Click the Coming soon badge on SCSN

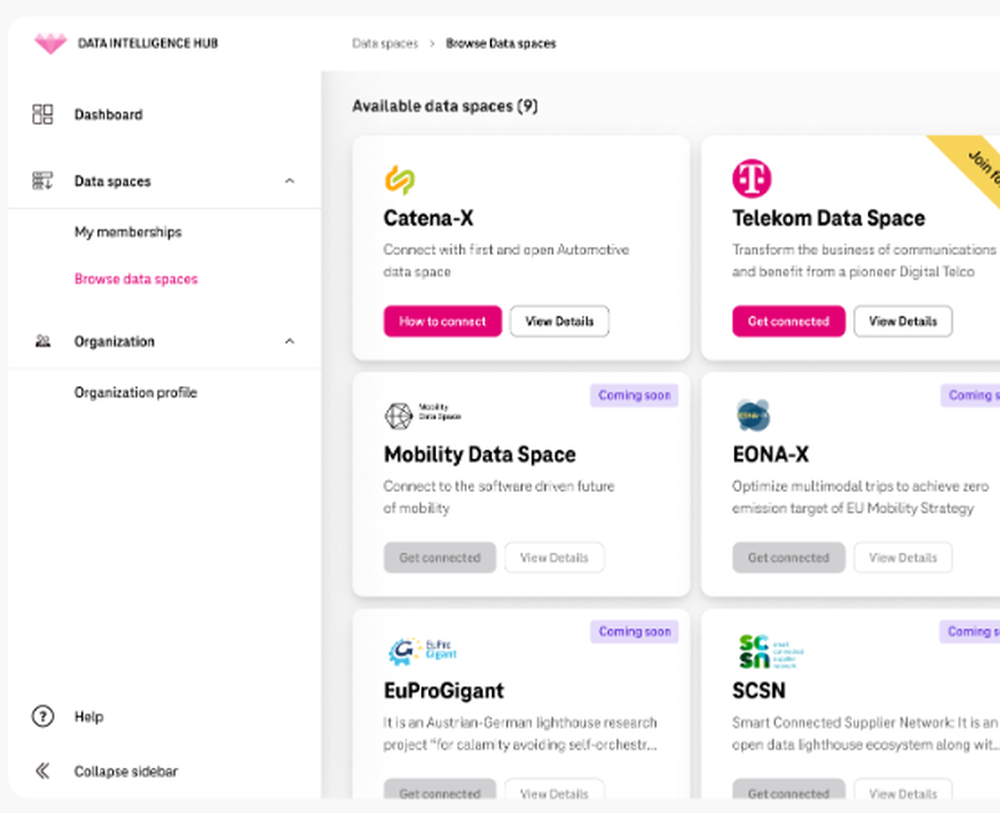click(x=970, y=631)
